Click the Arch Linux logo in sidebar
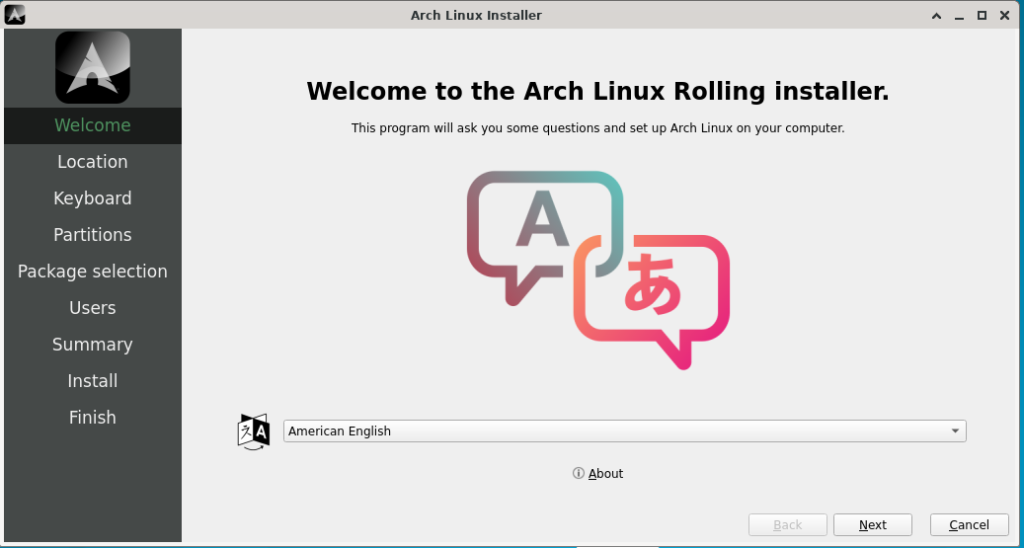This screenshot has height=548, width=1024. 93,67
